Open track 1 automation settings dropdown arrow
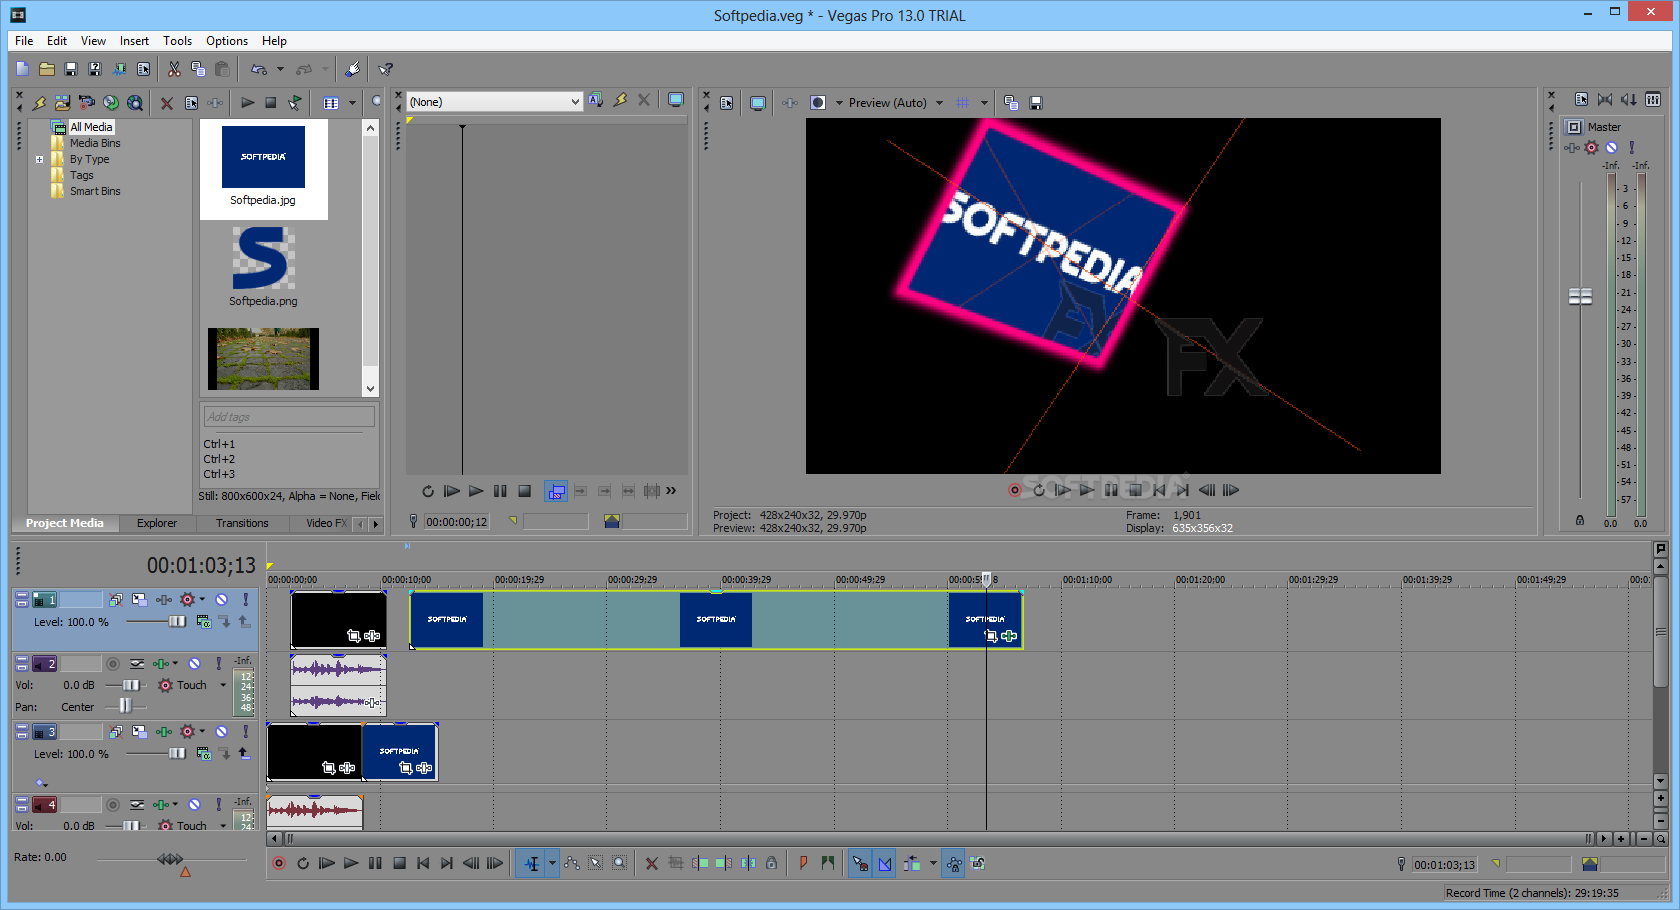1680x910 pixels. (x=202, y=600)
